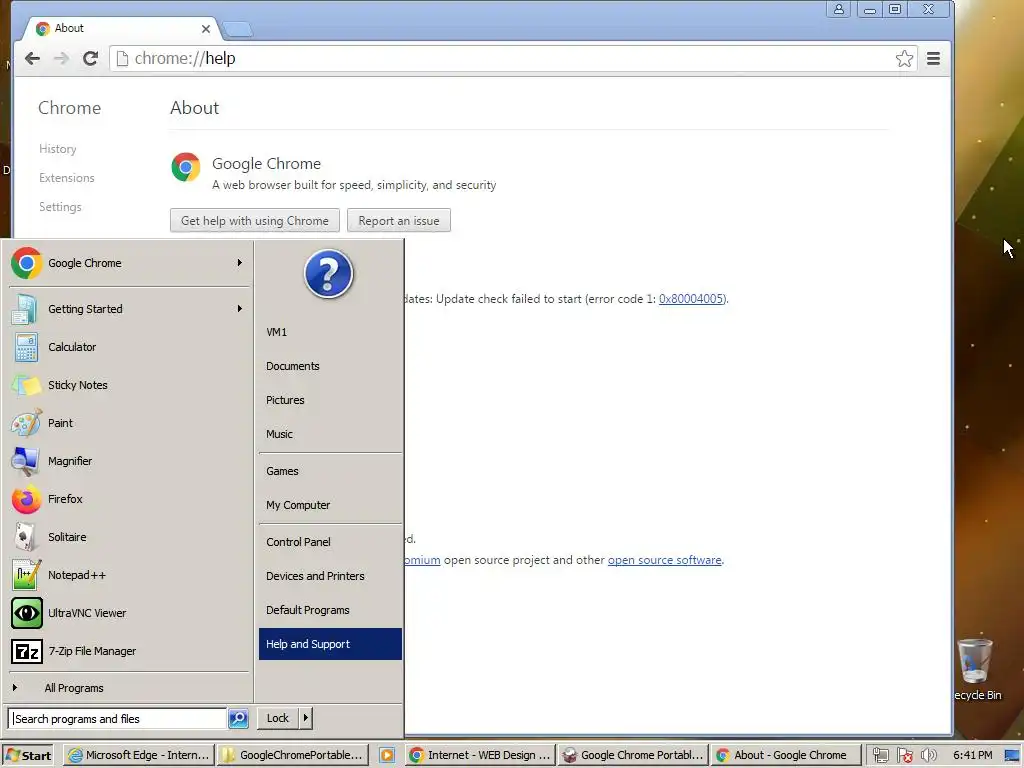
Task: Open Solitaire from Start menu
Action: click(x=127, y=537)
